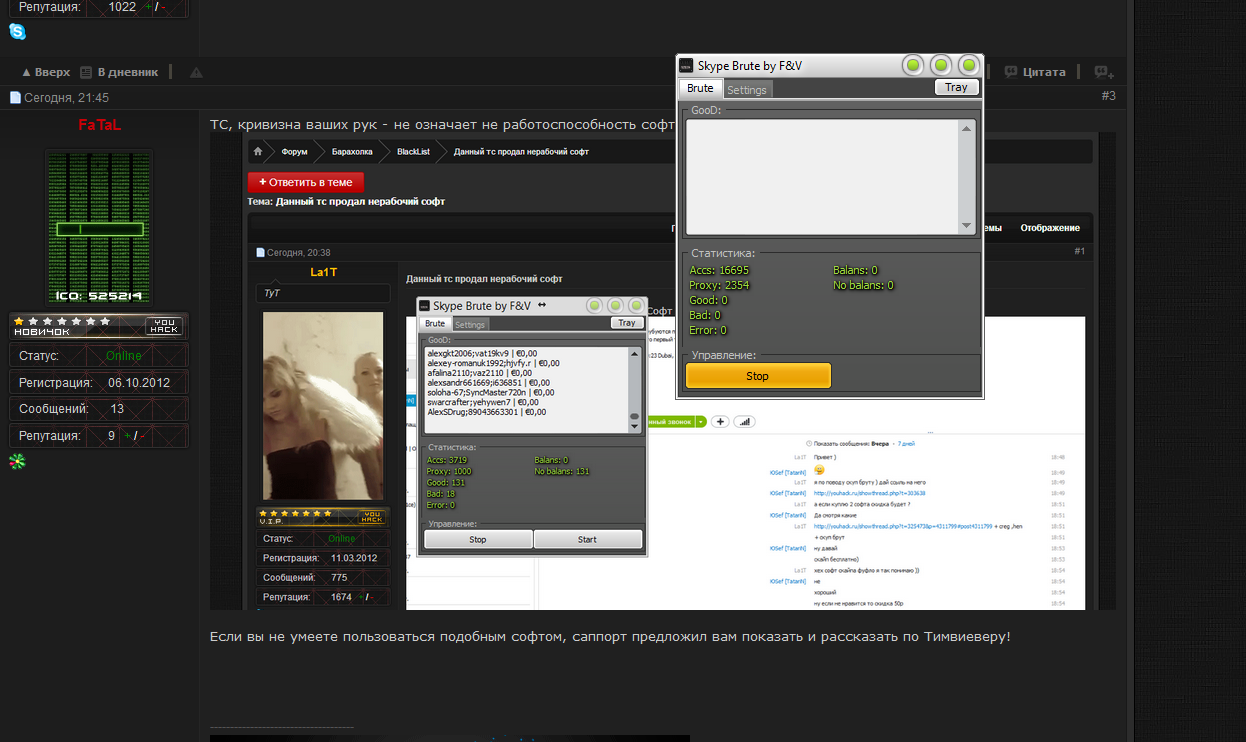The image size is (1246, 742).
Task: Click the orange Stop button
Action: tap(758, 376)
